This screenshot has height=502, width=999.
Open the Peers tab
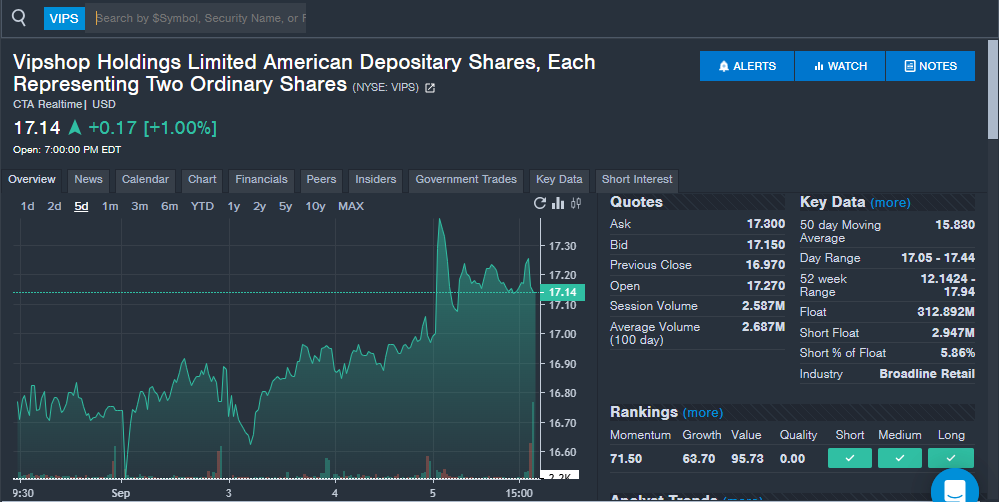(321, 180)
